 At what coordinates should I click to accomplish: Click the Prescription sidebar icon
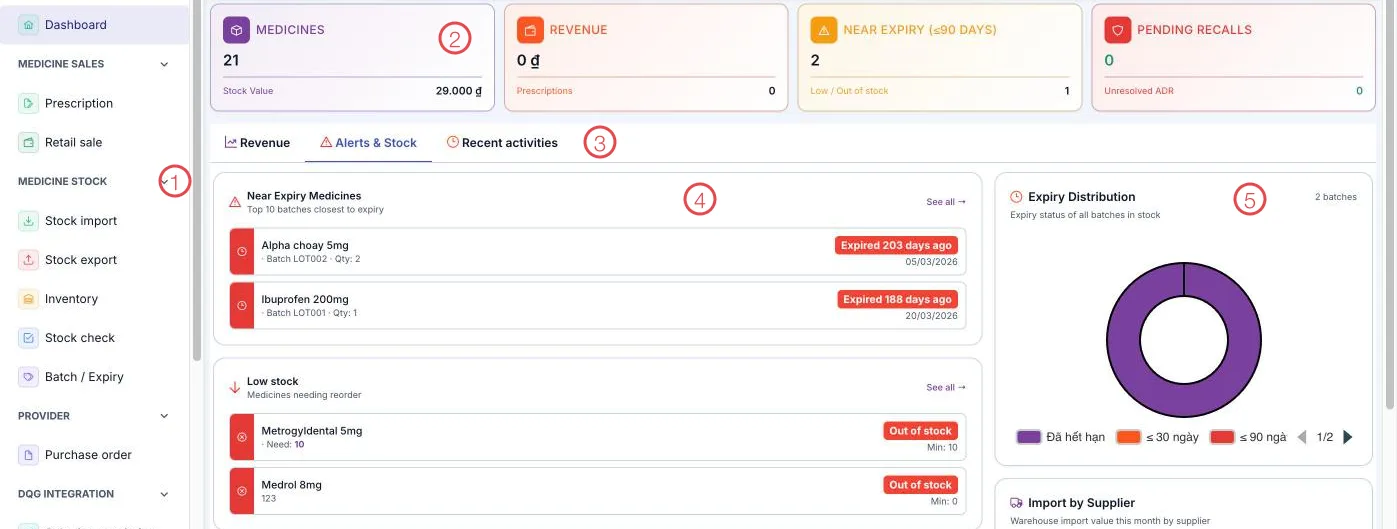(29, 103)
